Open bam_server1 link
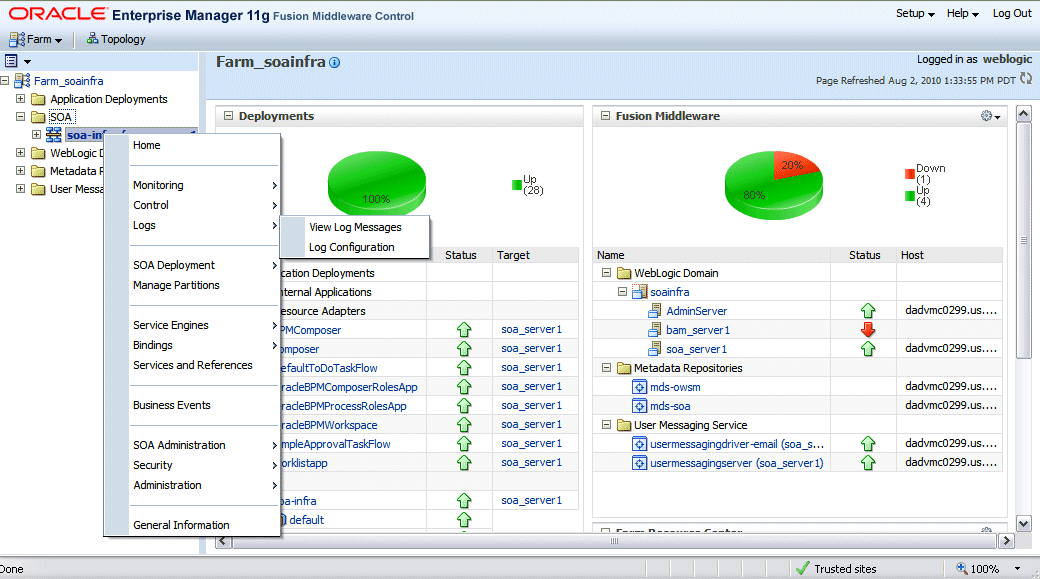 698,330
